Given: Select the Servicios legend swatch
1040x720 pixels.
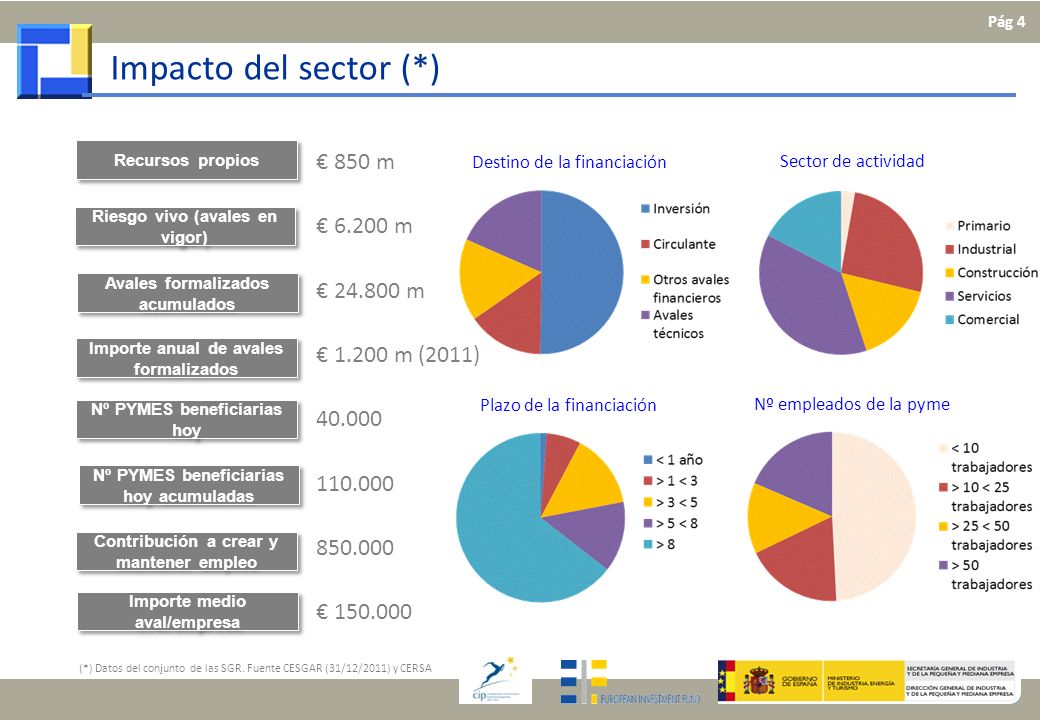Looking at the screenshot, I should click(950, 296).
